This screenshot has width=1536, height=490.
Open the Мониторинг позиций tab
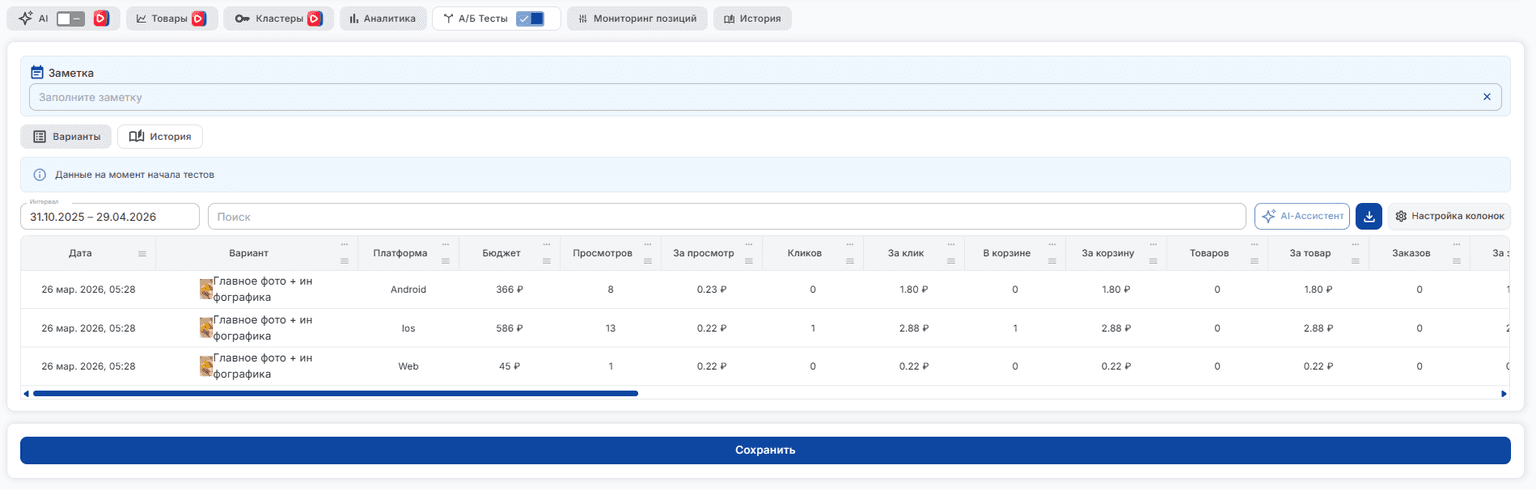tap(638, 18)
